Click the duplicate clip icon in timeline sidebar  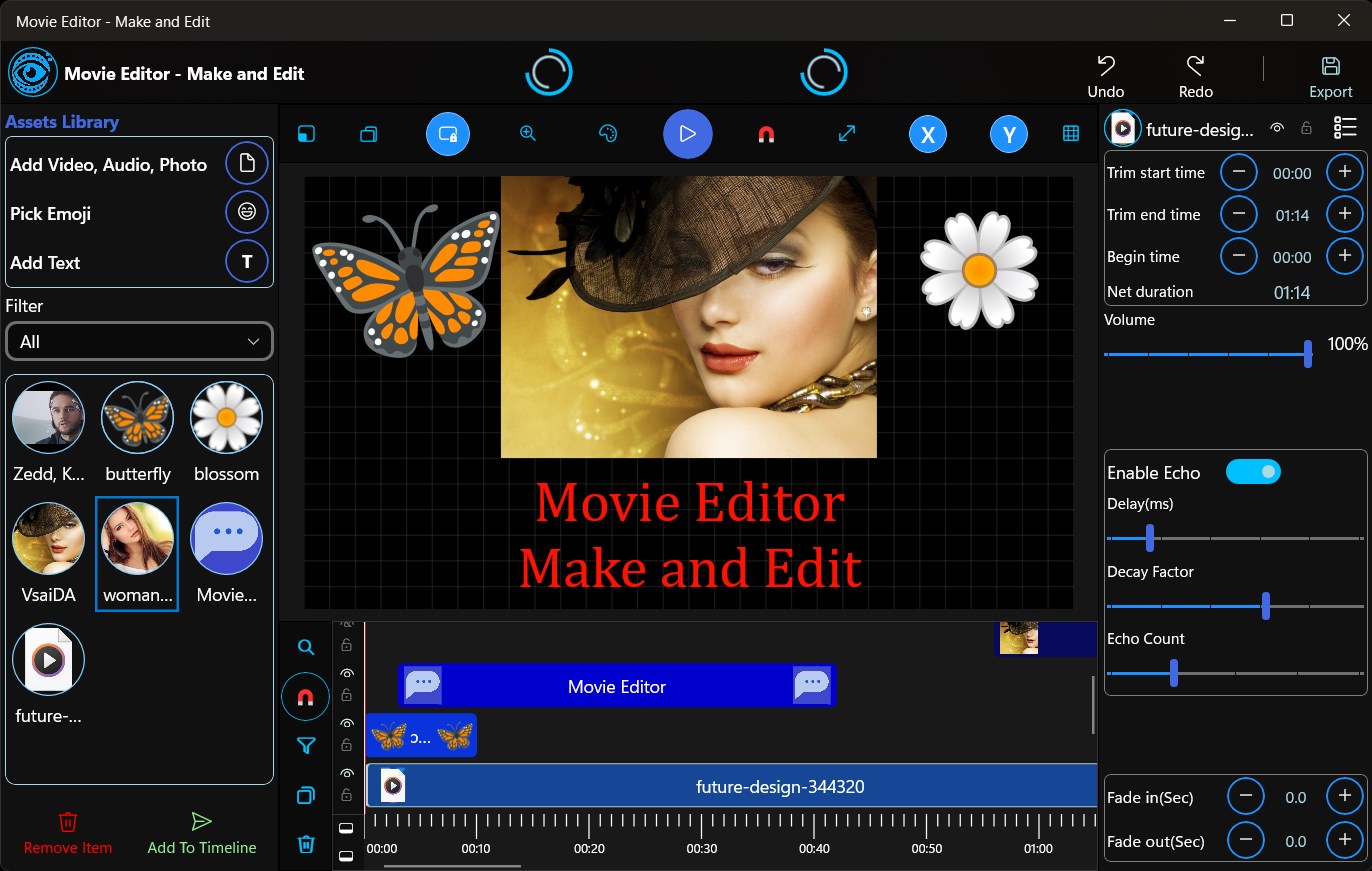(305, 795)
